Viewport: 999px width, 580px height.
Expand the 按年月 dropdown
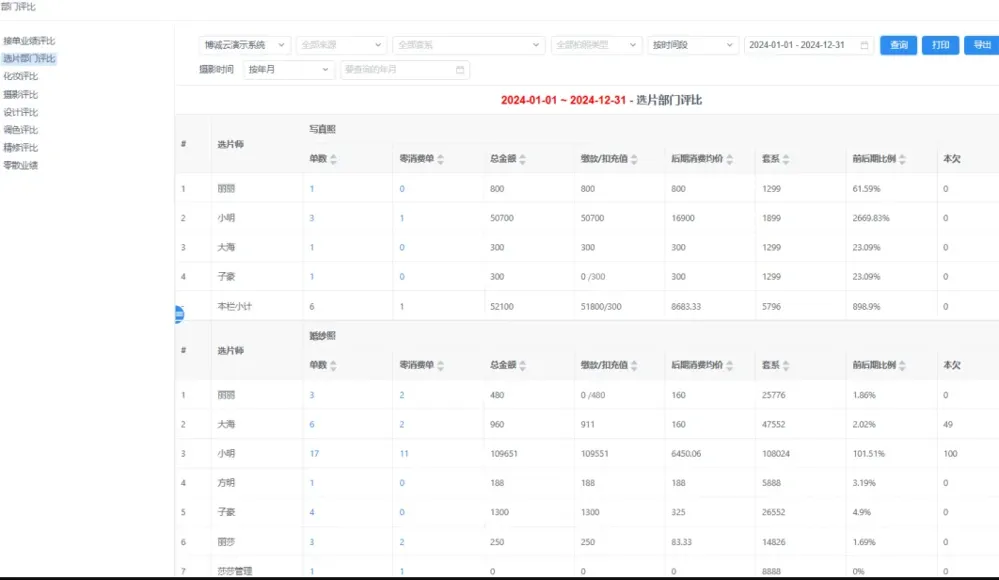click(289, 70)
